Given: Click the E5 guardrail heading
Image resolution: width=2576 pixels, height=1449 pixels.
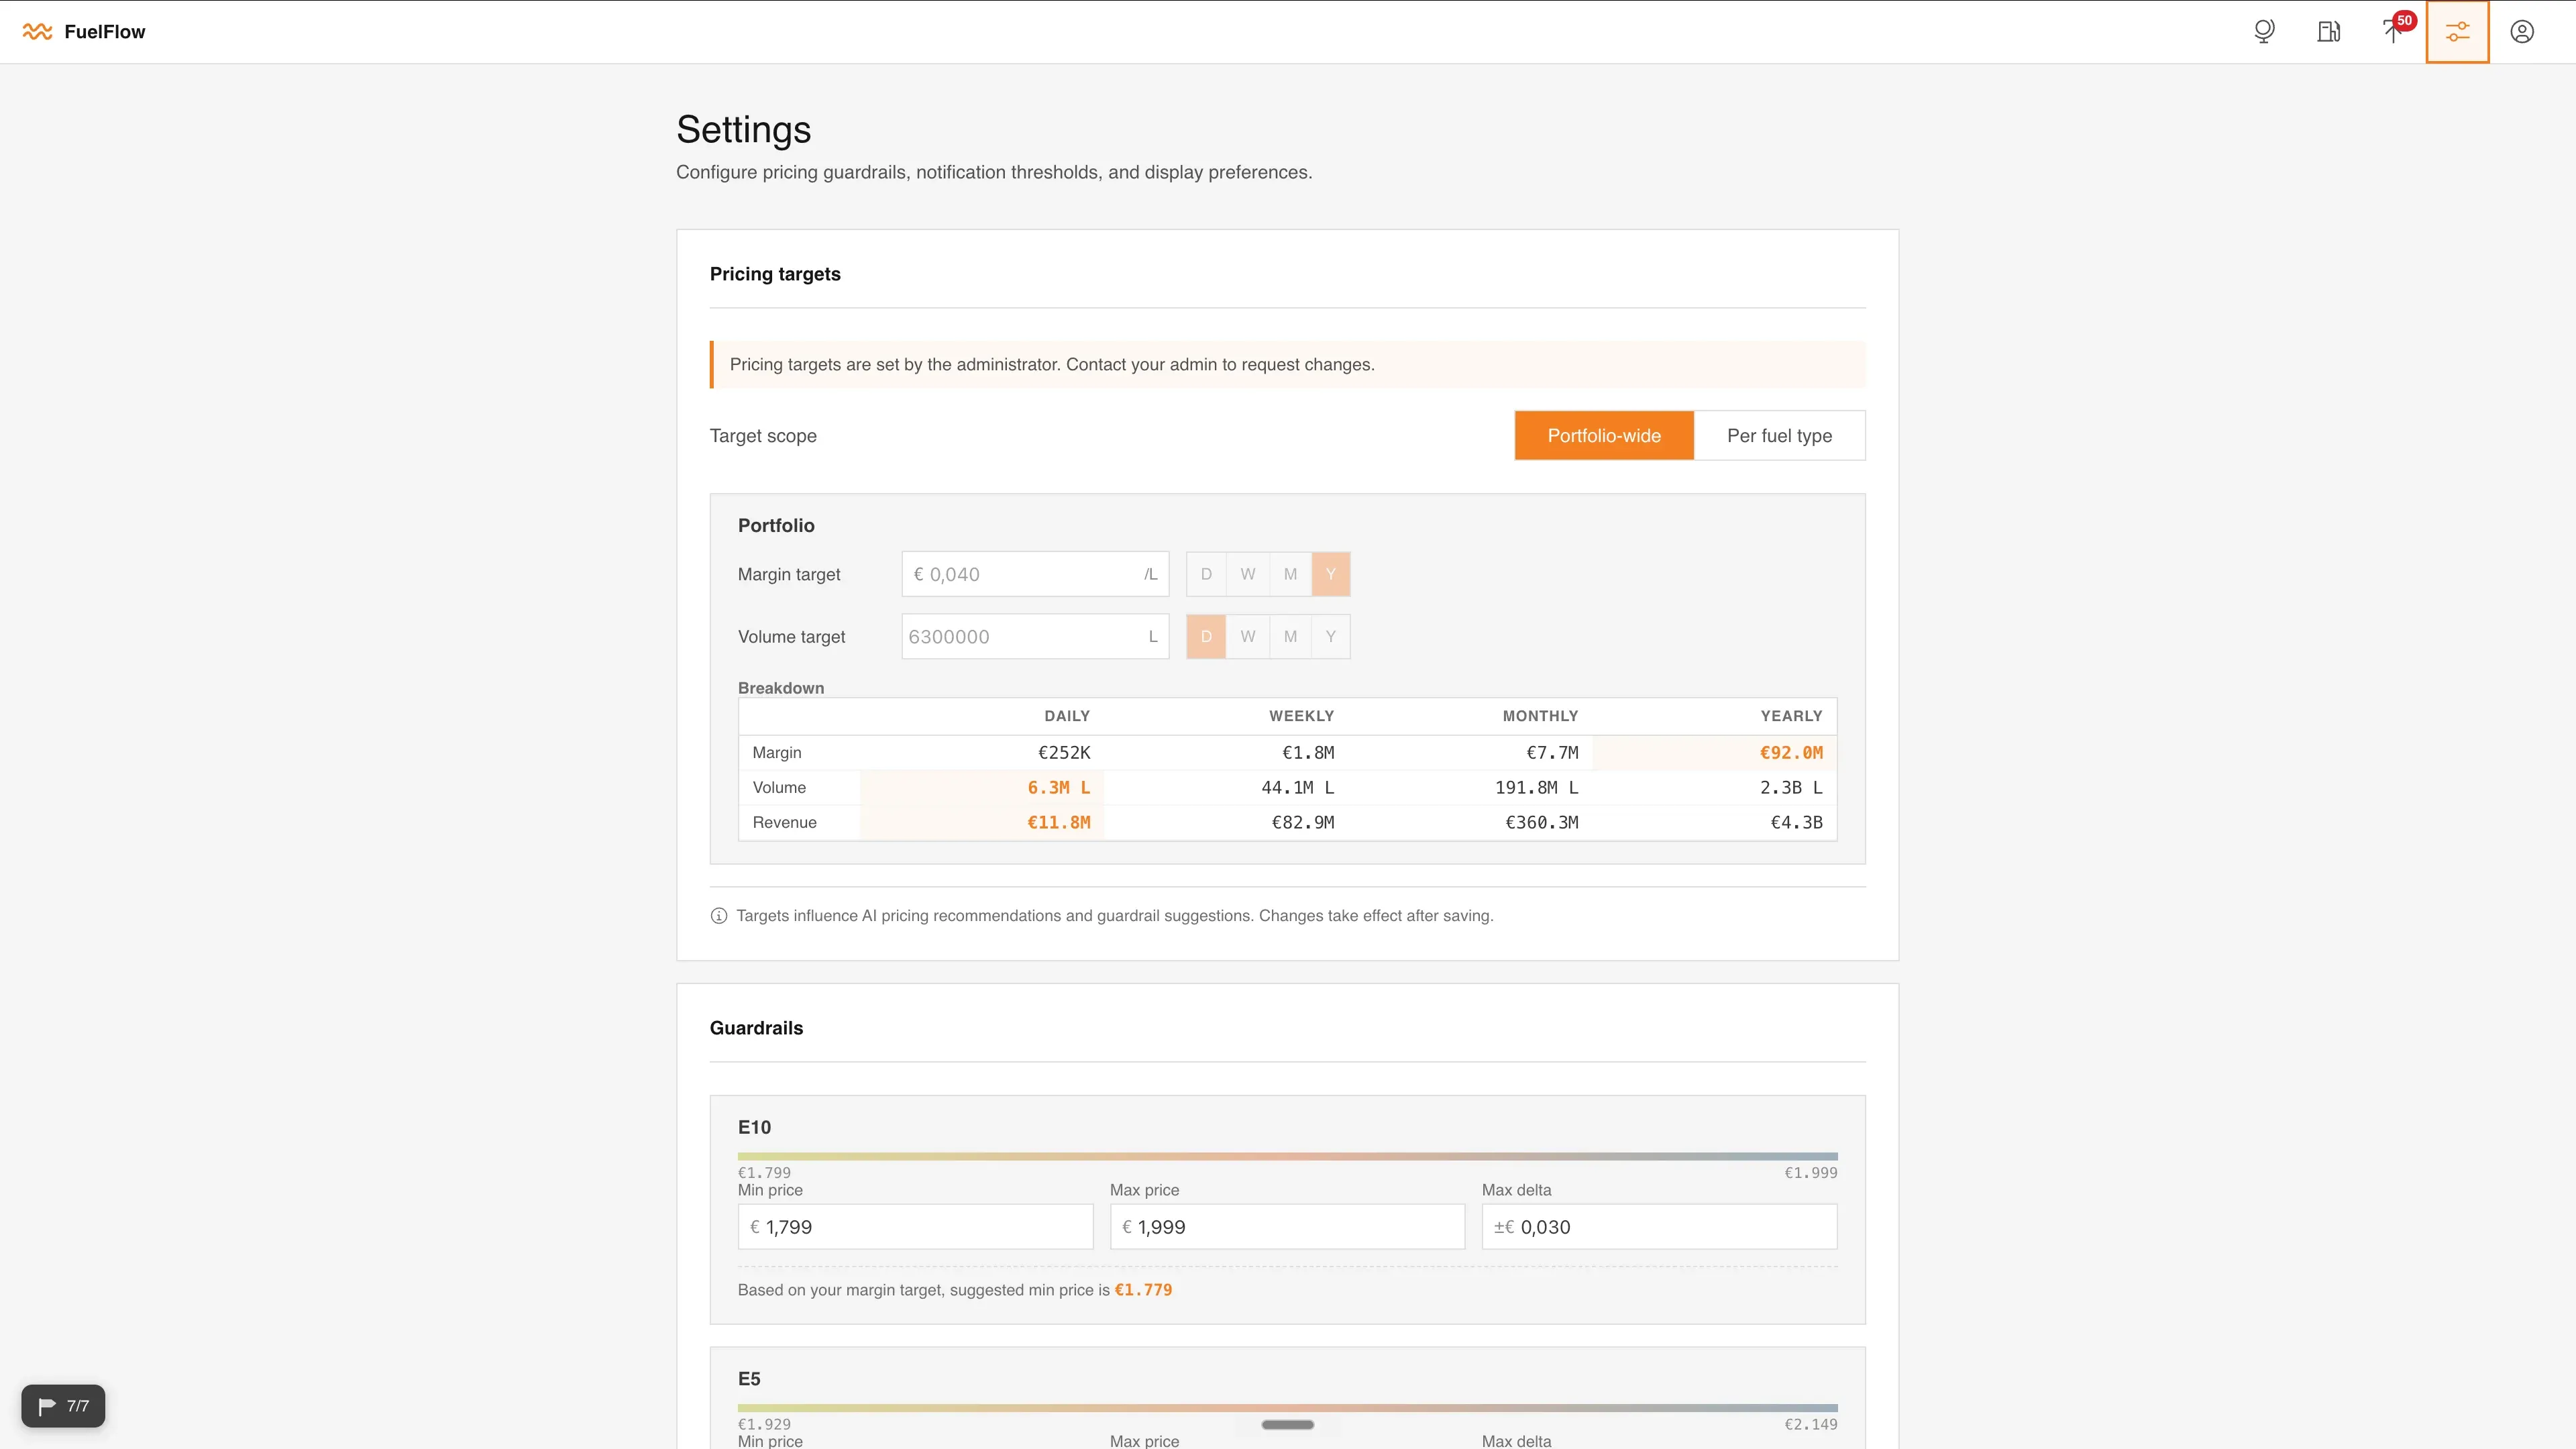Looking at the screenshot, I should [749, 1379].
